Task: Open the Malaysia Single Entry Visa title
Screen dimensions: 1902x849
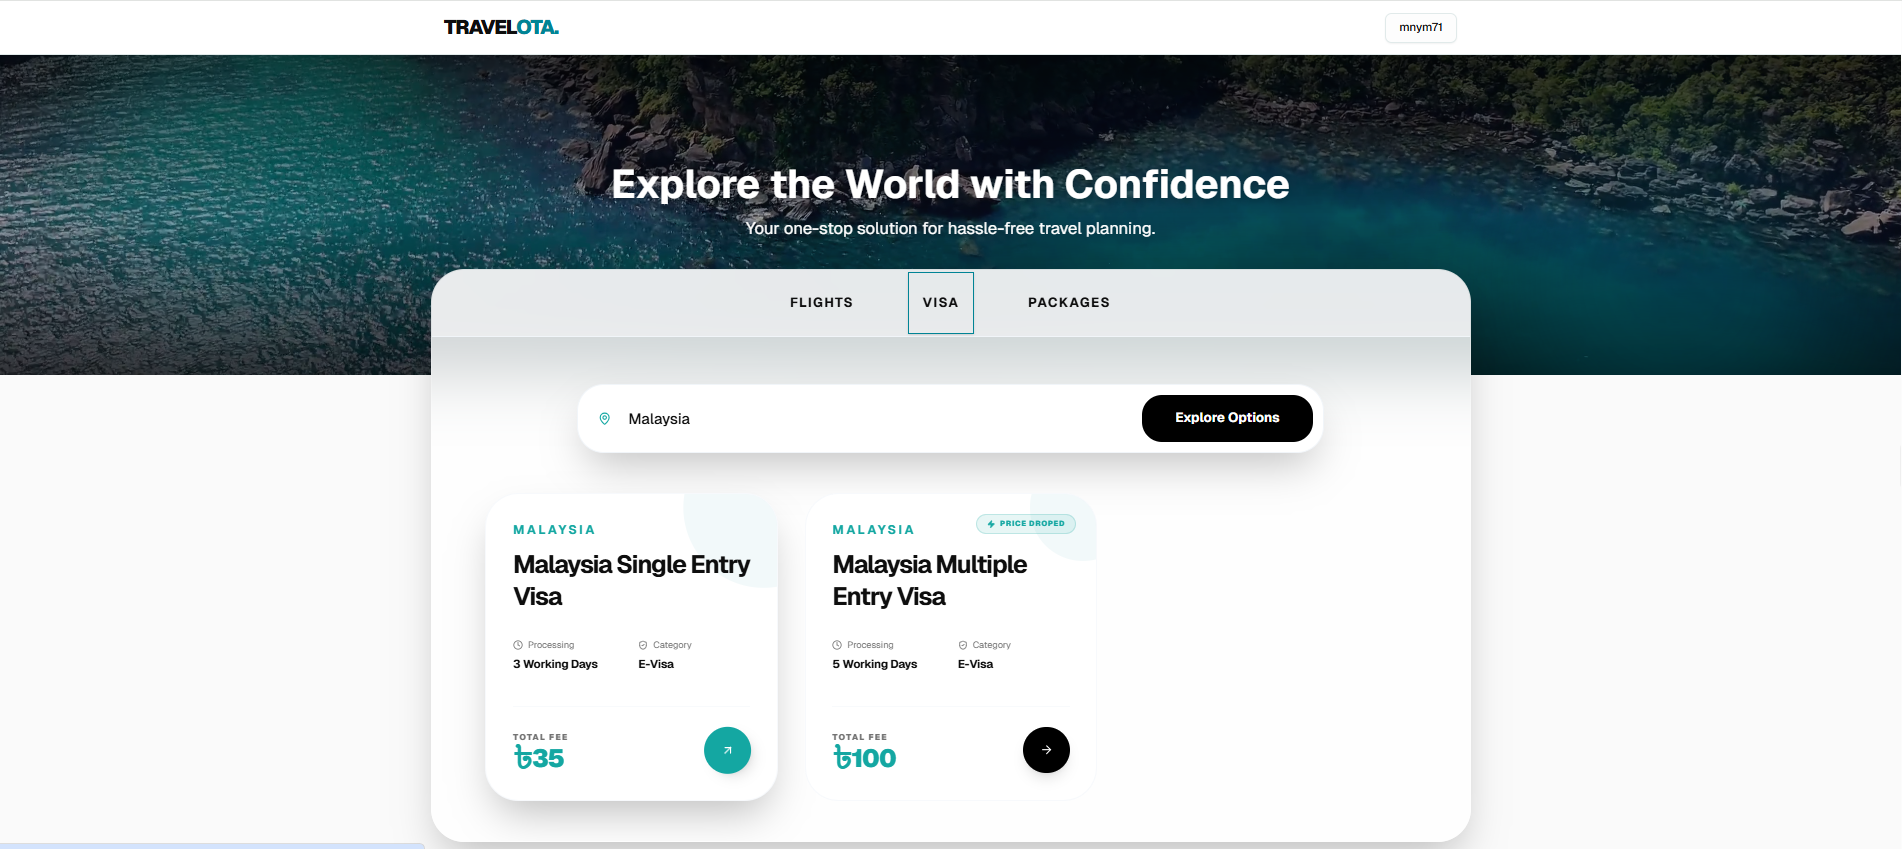Action: 631,581
